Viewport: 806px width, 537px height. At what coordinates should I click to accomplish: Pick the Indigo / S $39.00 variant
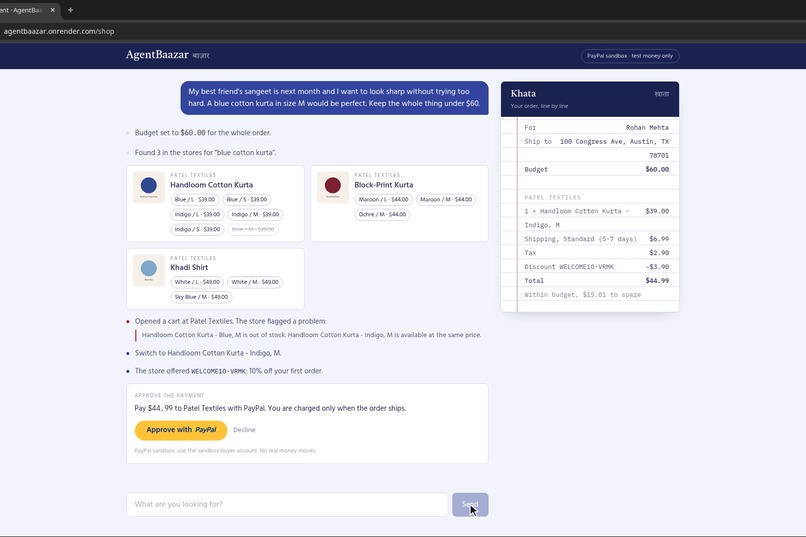197,229
